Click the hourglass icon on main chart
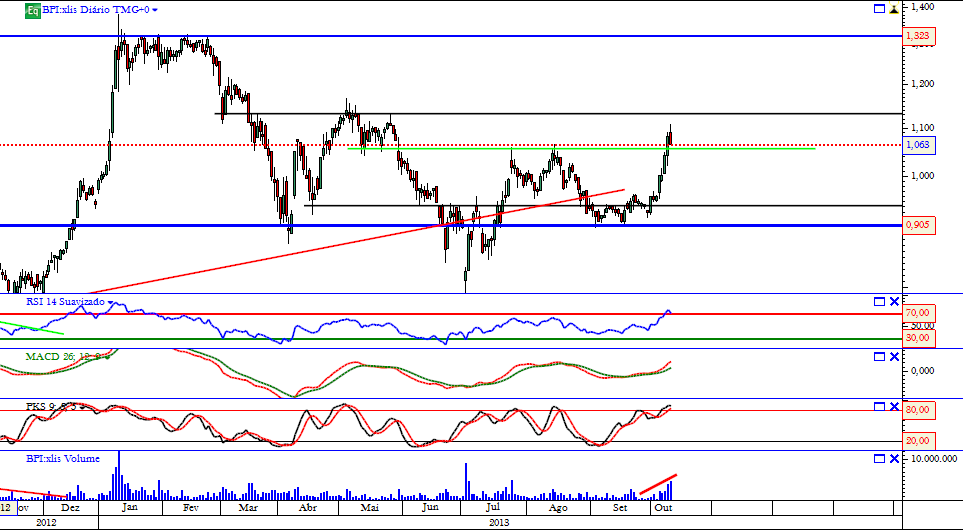Screen dimensions: 963x530 (x=894, y=9)
